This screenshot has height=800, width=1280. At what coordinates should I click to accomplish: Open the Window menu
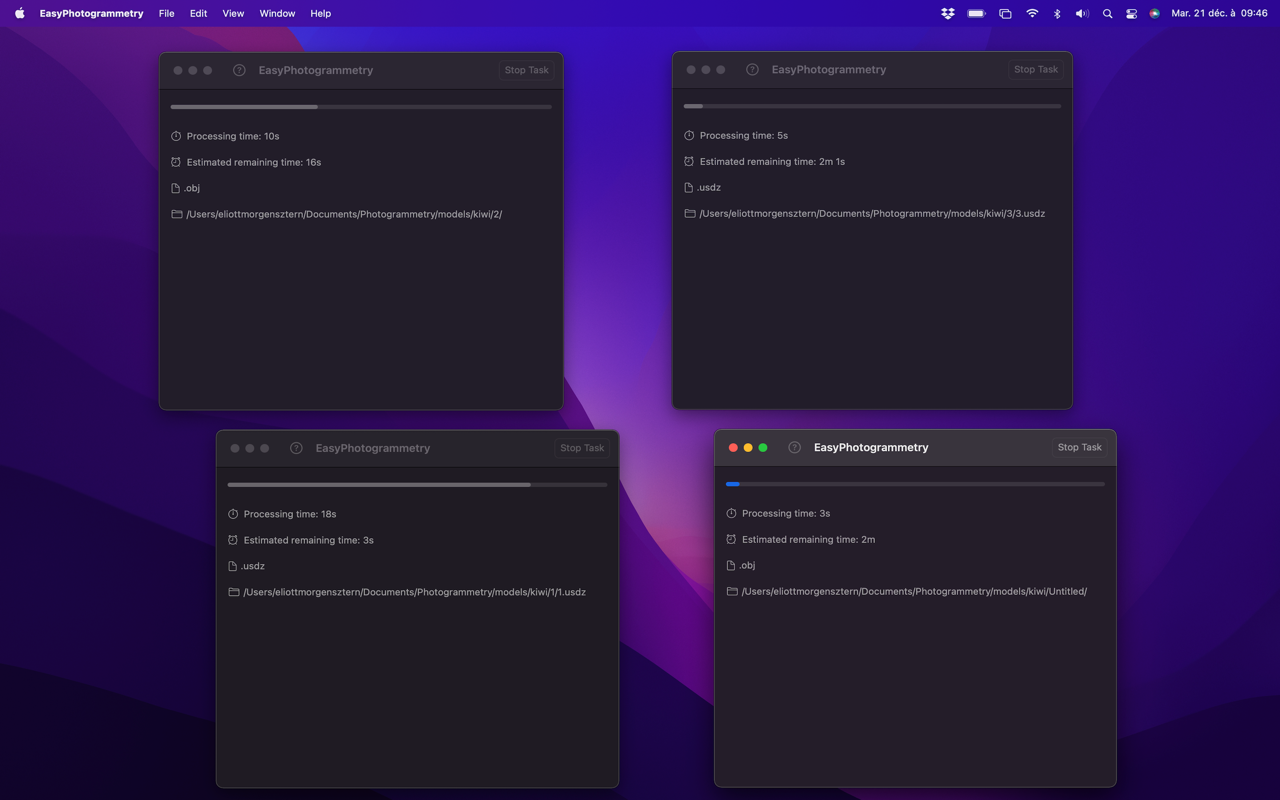(277, 14)
